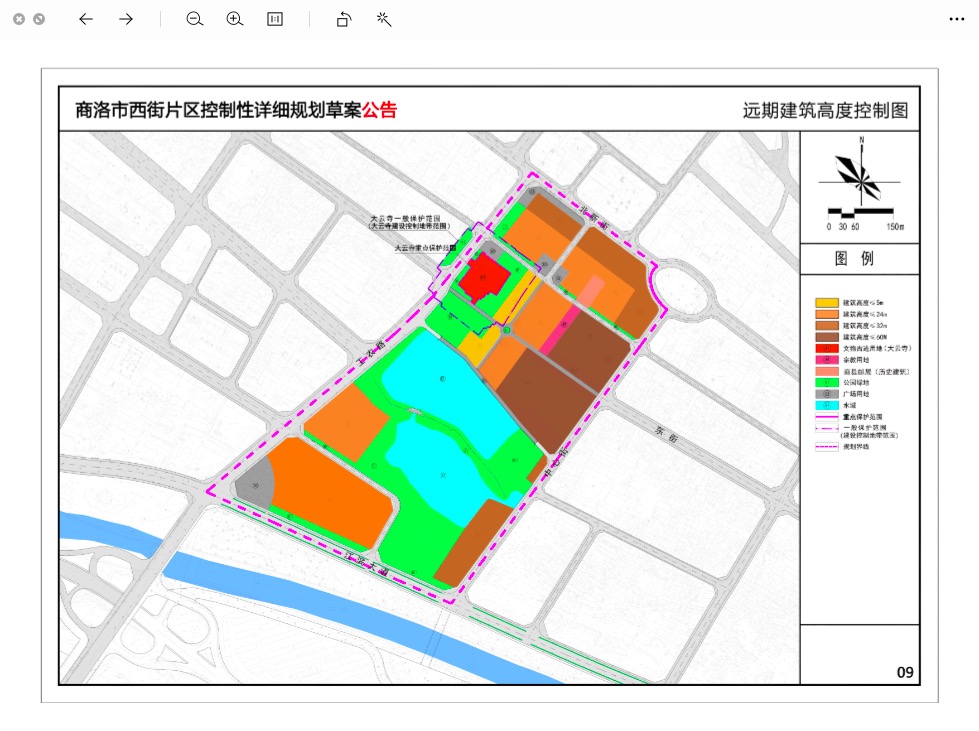Click the 远期建筑高度控制图 heading
Image resolution: width=979 pixels, height=731 pixels.
[826, 111]
